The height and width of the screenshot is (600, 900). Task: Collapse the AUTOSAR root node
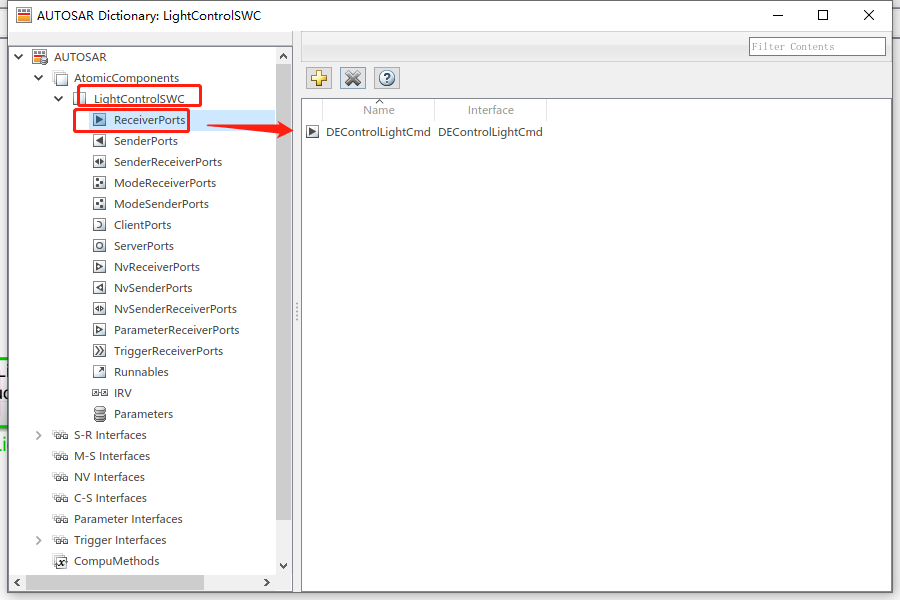point(19,57)
